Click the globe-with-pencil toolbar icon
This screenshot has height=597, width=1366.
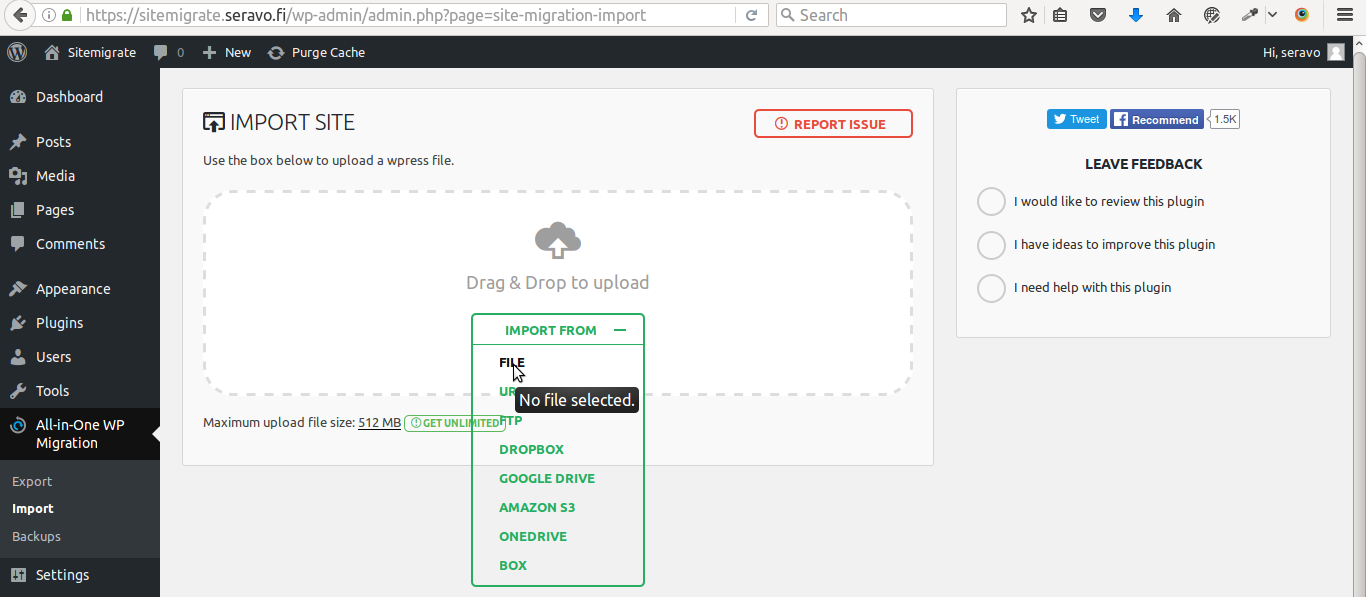click(1212, 15)
